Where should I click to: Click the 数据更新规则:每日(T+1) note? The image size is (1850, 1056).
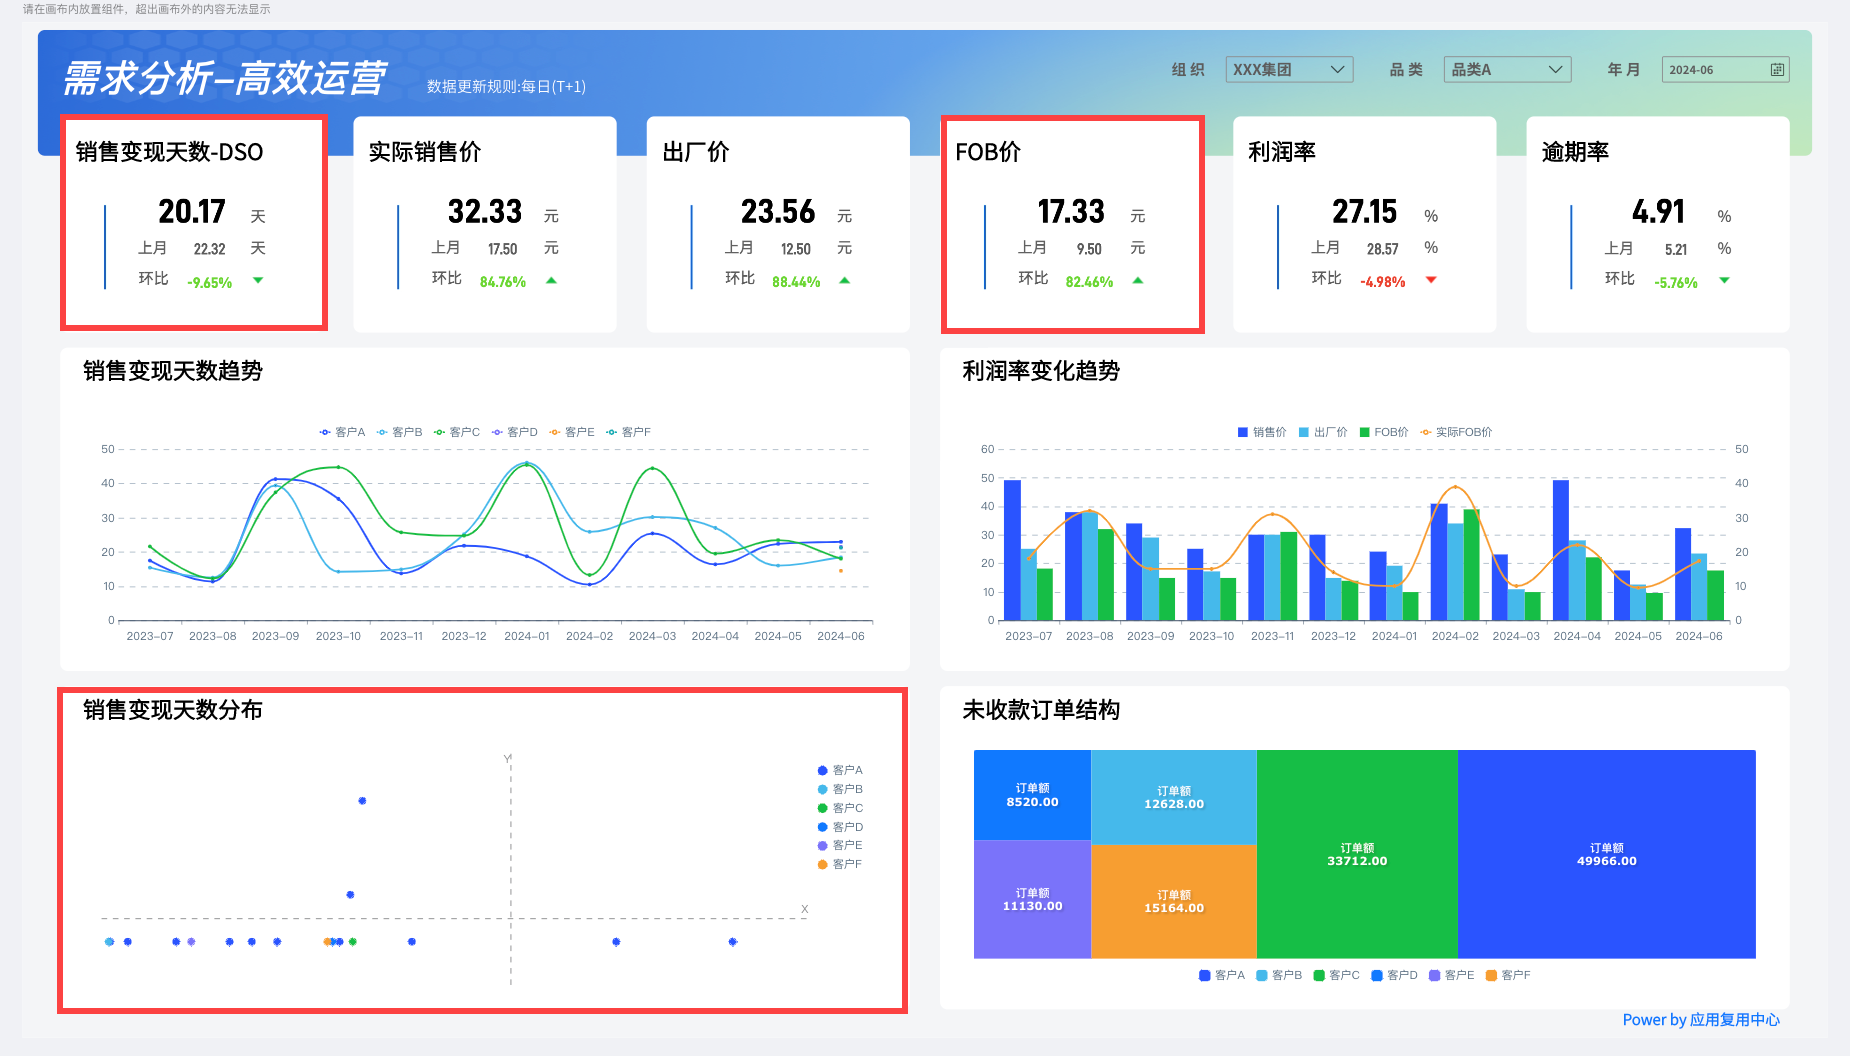[x=506, y=87]
